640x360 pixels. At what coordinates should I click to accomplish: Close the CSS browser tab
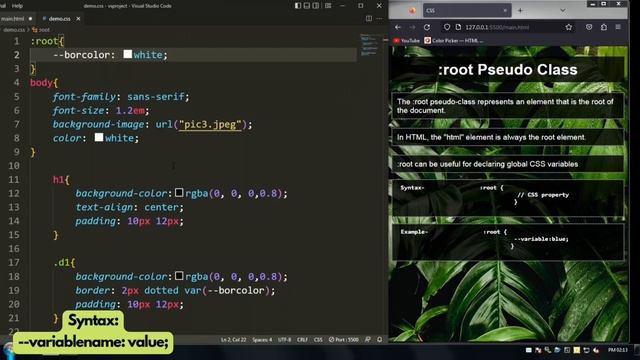click(x=505, y=11)
